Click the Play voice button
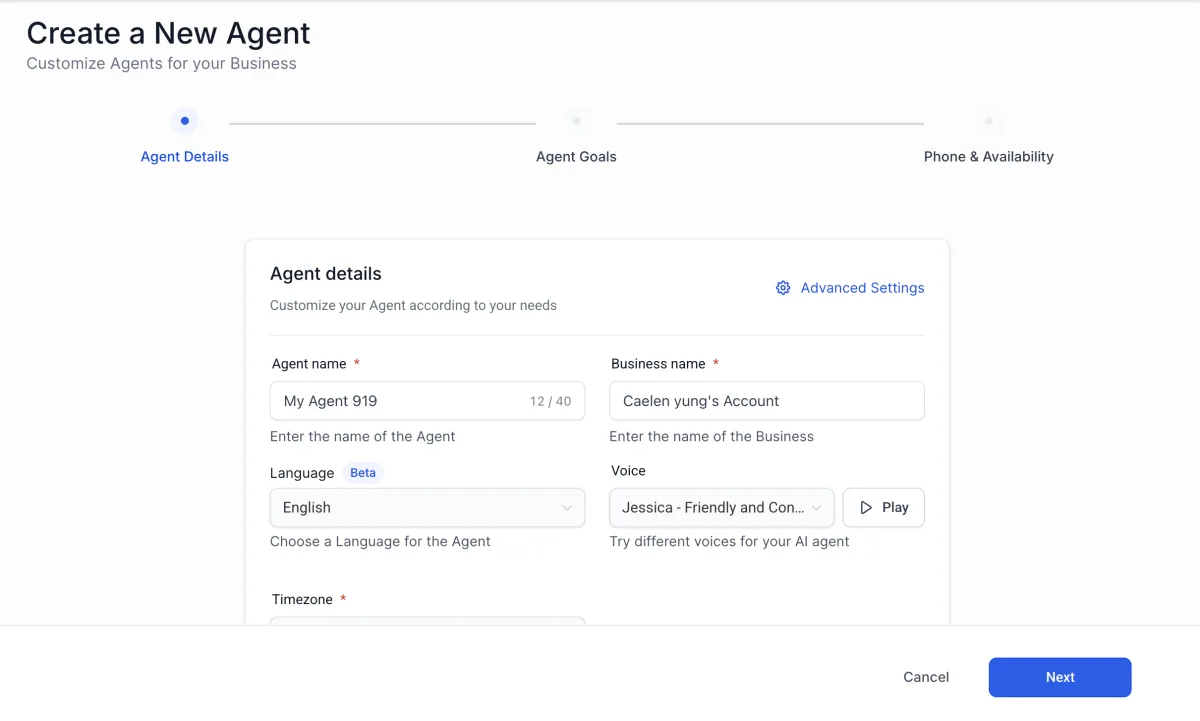Image resolution: width=1200 pixels, height=721 pixels. click(x=884, y=507)
